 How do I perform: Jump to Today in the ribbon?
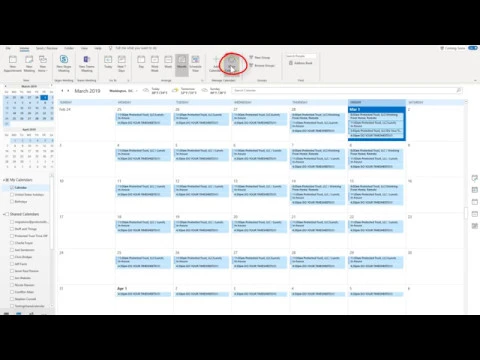click(x=108, y=63)
